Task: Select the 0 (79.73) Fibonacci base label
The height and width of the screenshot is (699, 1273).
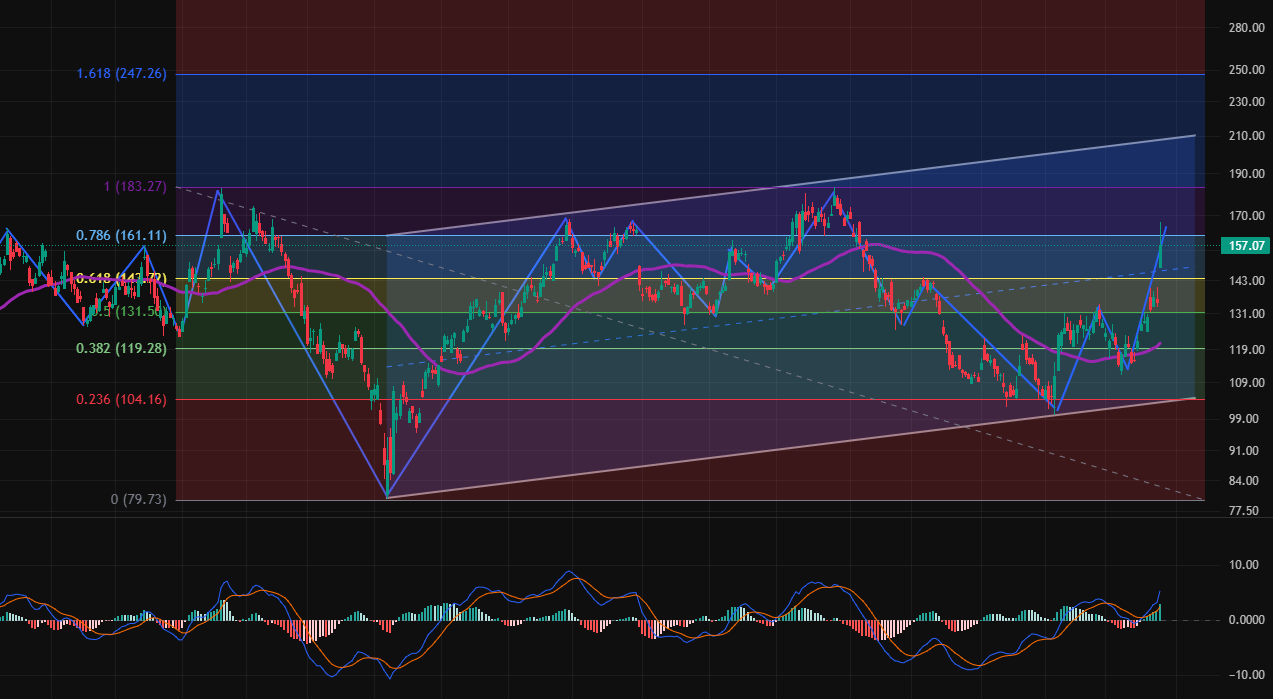Action: (x=138, y=499)
